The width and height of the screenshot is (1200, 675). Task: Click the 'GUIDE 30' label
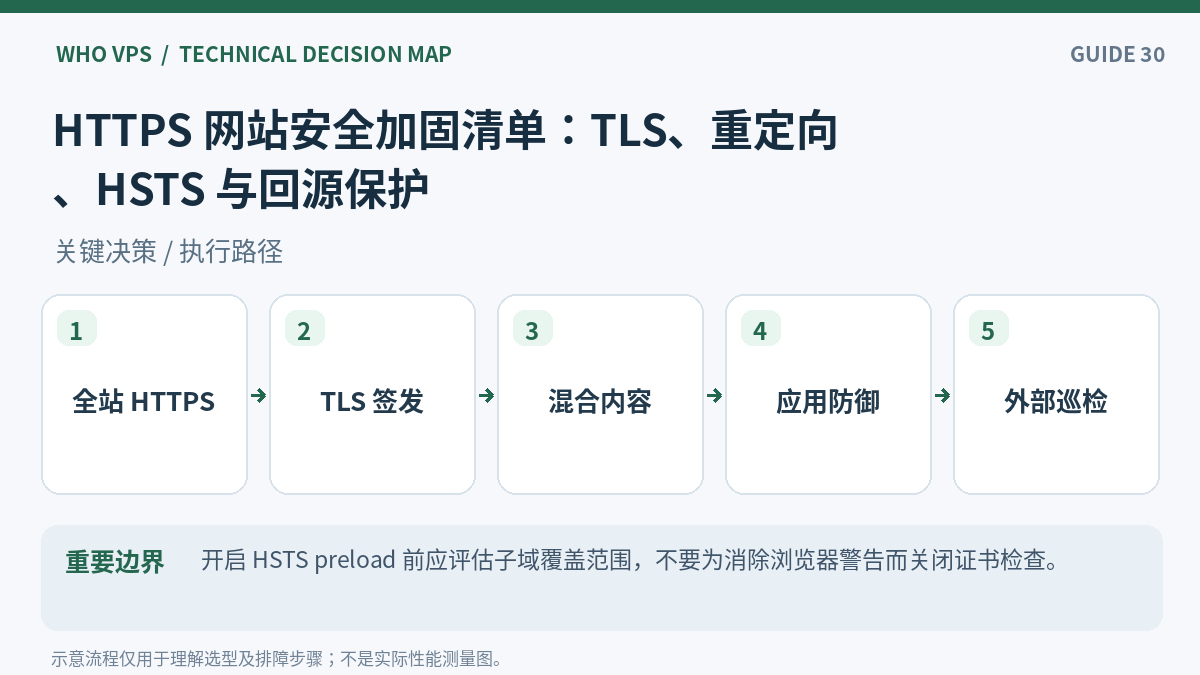(1117, 54)
